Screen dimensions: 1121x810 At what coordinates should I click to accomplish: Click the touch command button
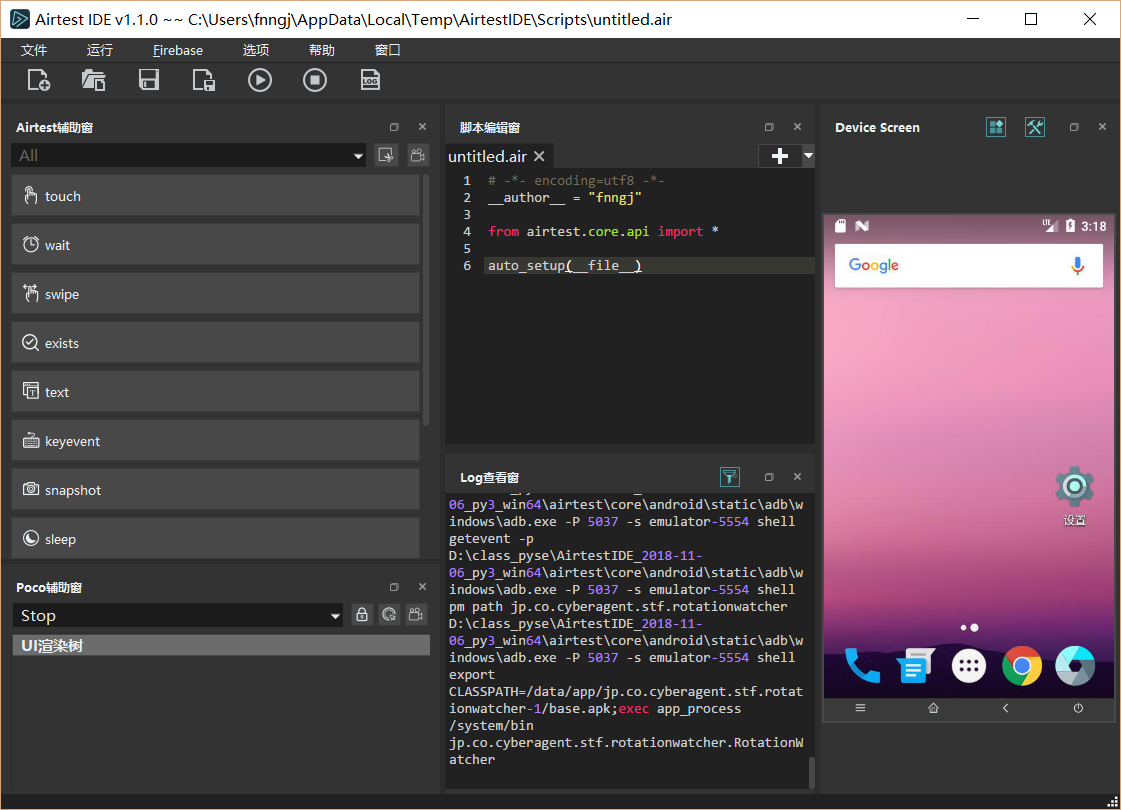pyautogui.click(x=215, y=196)
